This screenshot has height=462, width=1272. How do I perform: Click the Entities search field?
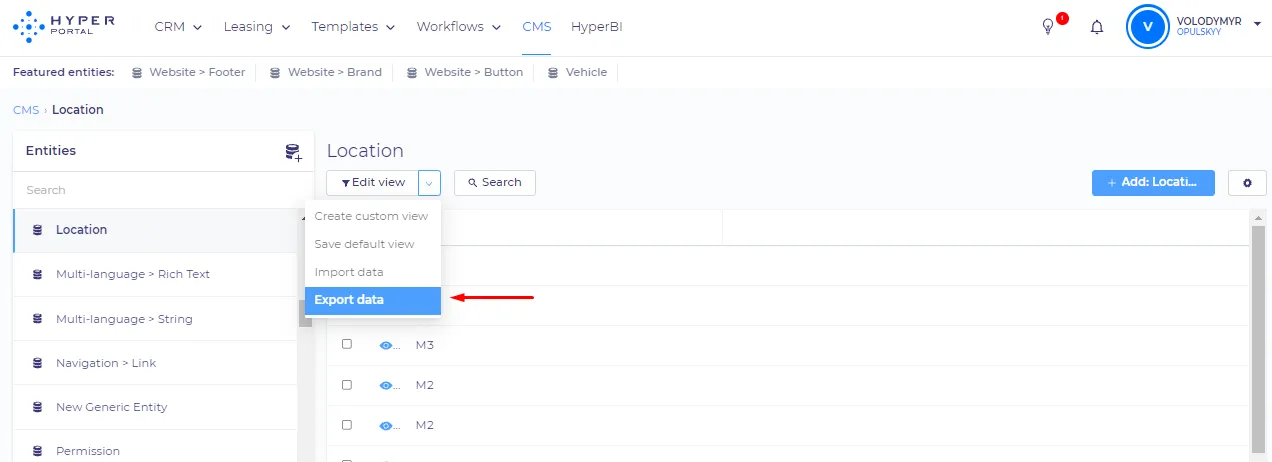point(163,190)
